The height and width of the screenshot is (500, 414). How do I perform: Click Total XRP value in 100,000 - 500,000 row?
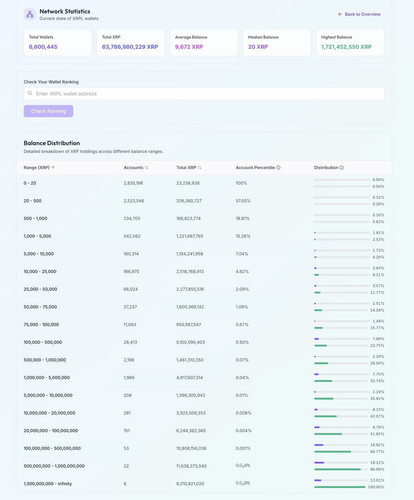click(191, 342)
